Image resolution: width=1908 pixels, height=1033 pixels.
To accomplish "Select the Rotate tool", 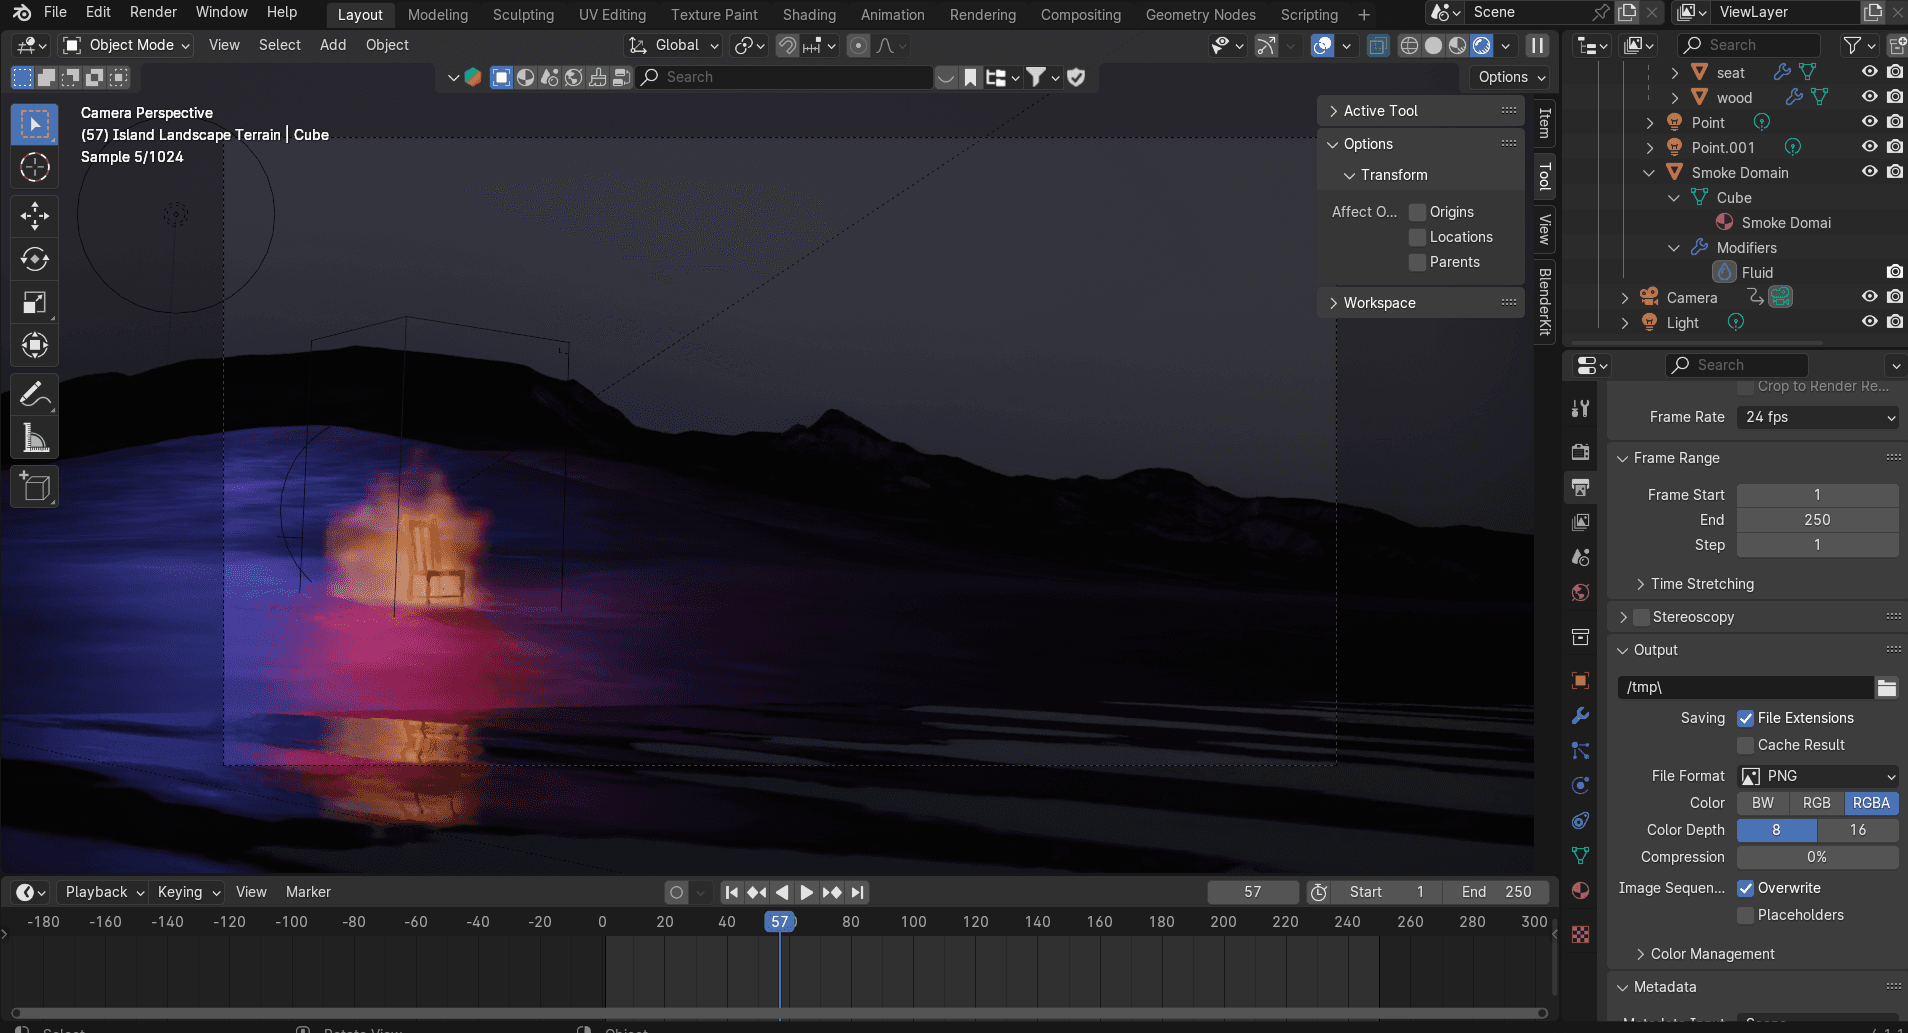I will pyautogui.click(x=35, y=259).
